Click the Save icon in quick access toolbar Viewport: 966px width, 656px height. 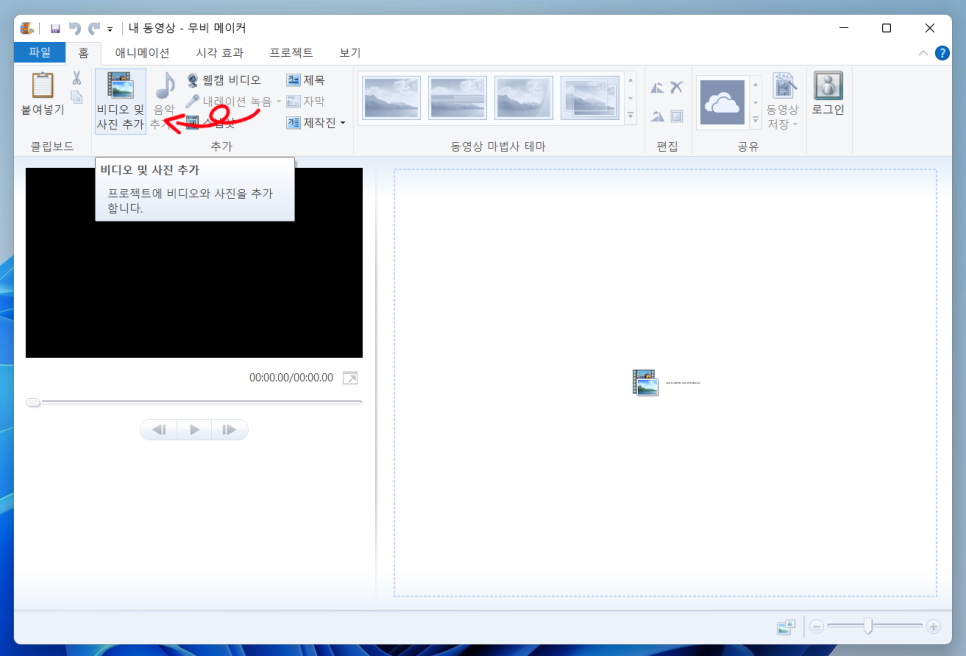[55, 28]
